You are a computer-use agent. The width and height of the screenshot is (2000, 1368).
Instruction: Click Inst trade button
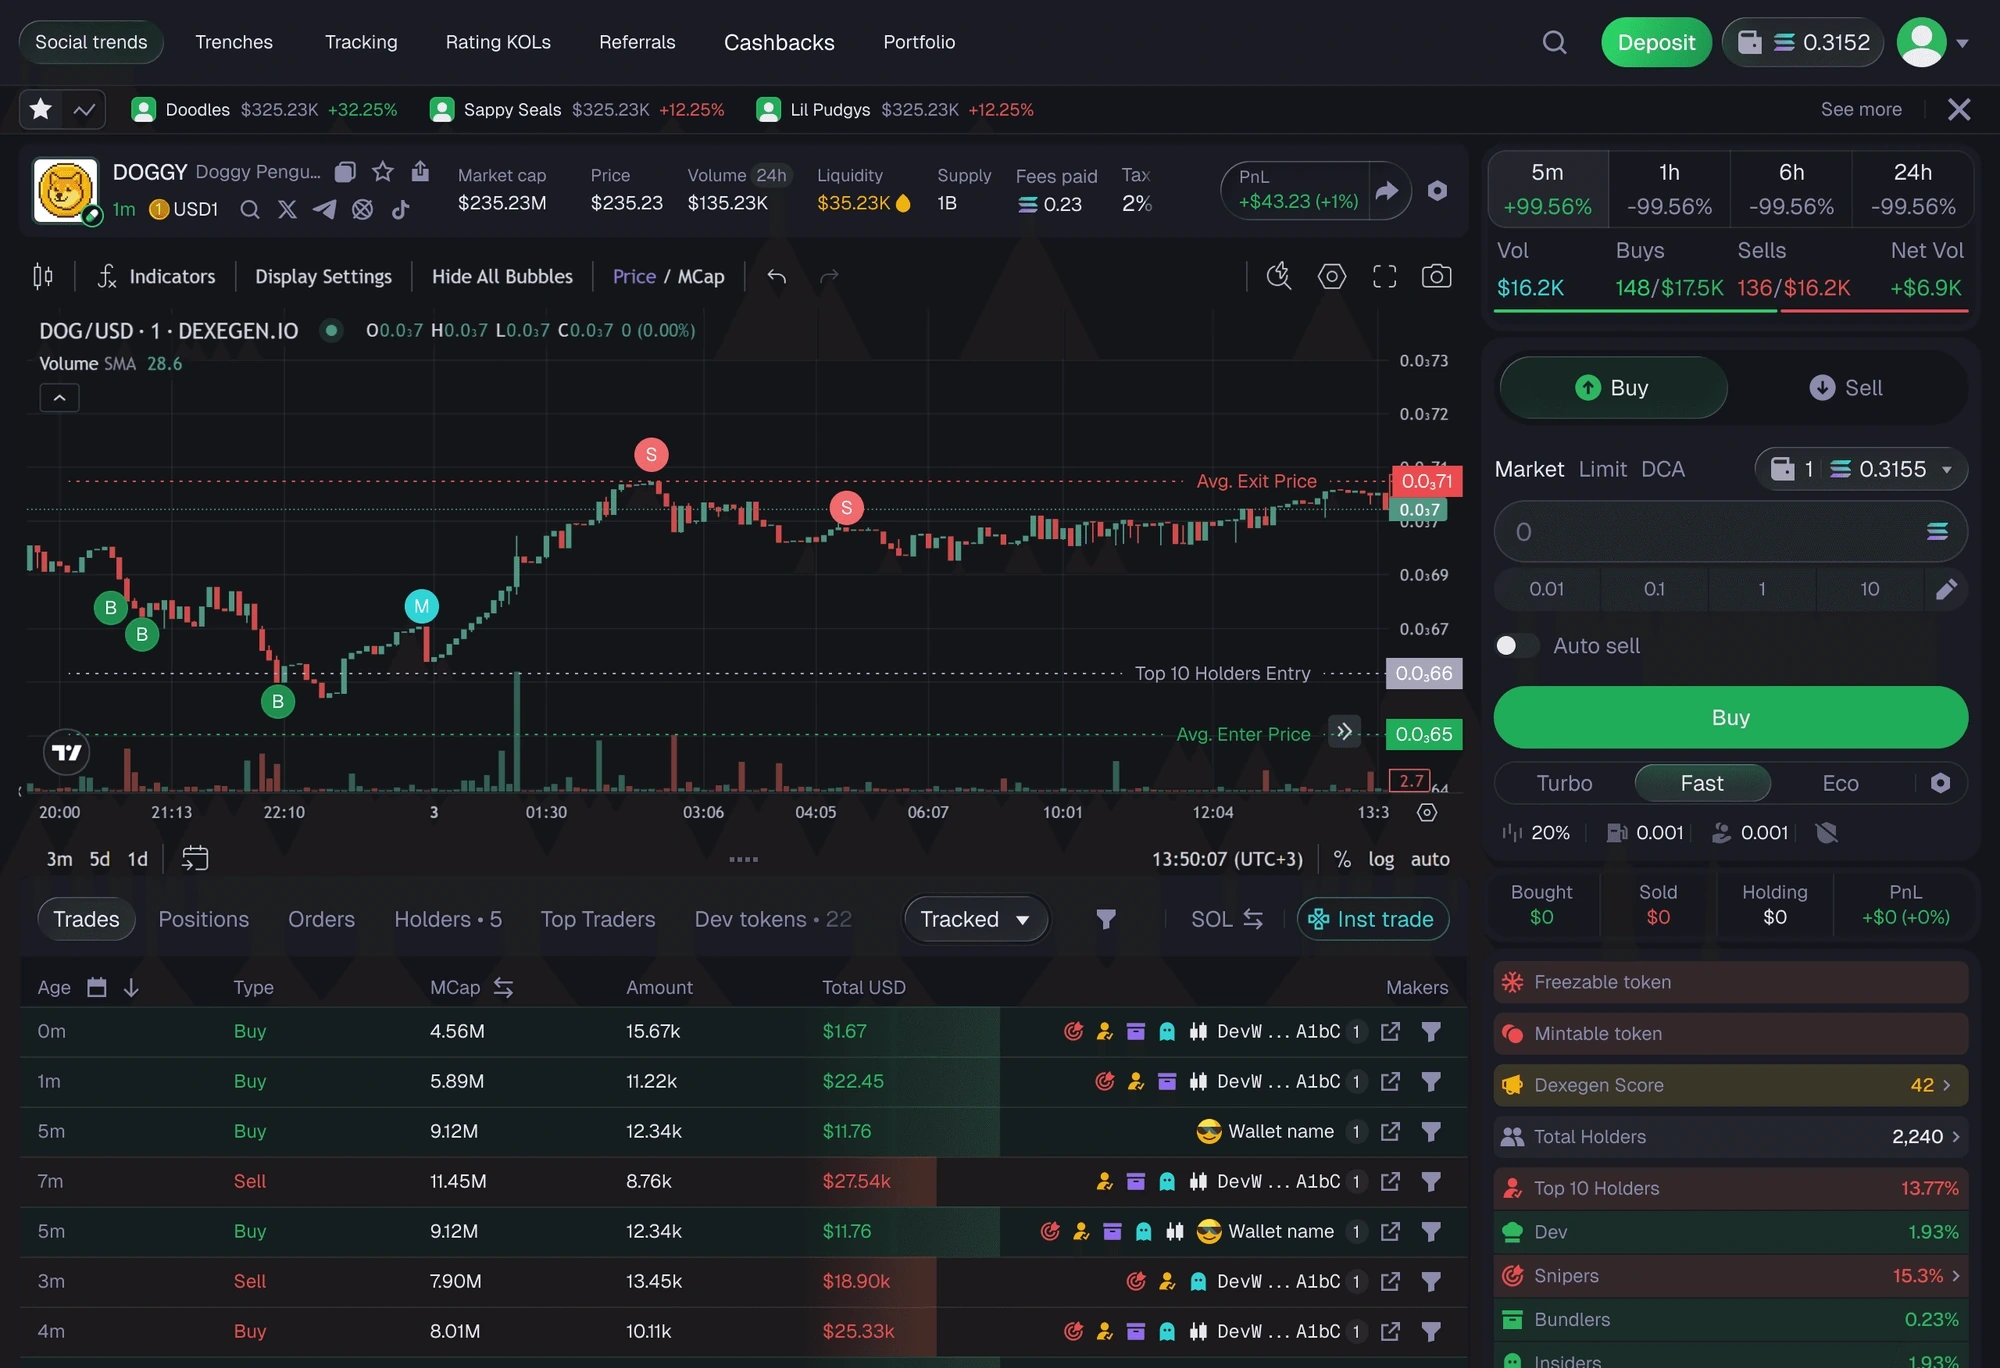(1373, 919)
